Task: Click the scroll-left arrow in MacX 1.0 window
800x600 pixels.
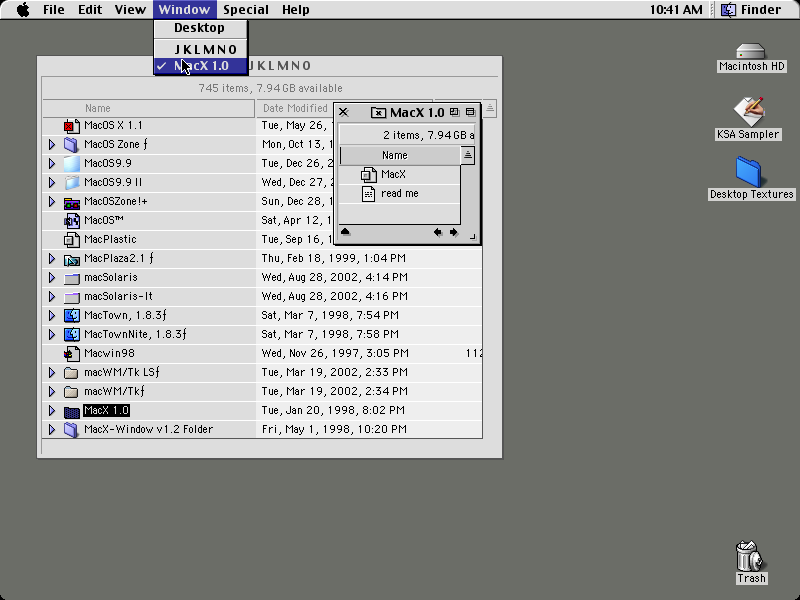Action: (x=438, y=233)
